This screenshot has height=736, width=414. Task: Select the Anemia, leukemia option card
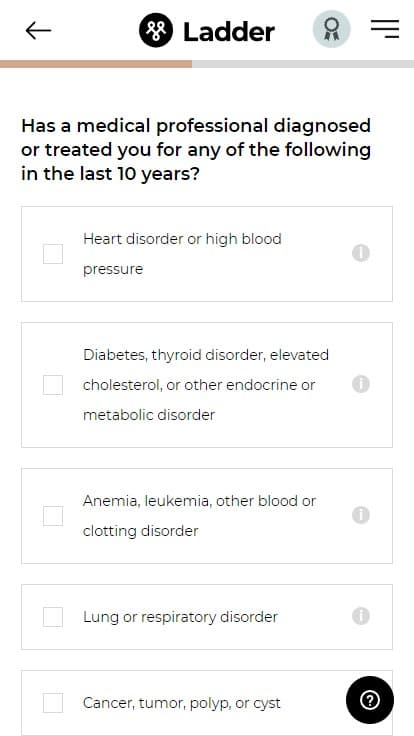[207, 516]
